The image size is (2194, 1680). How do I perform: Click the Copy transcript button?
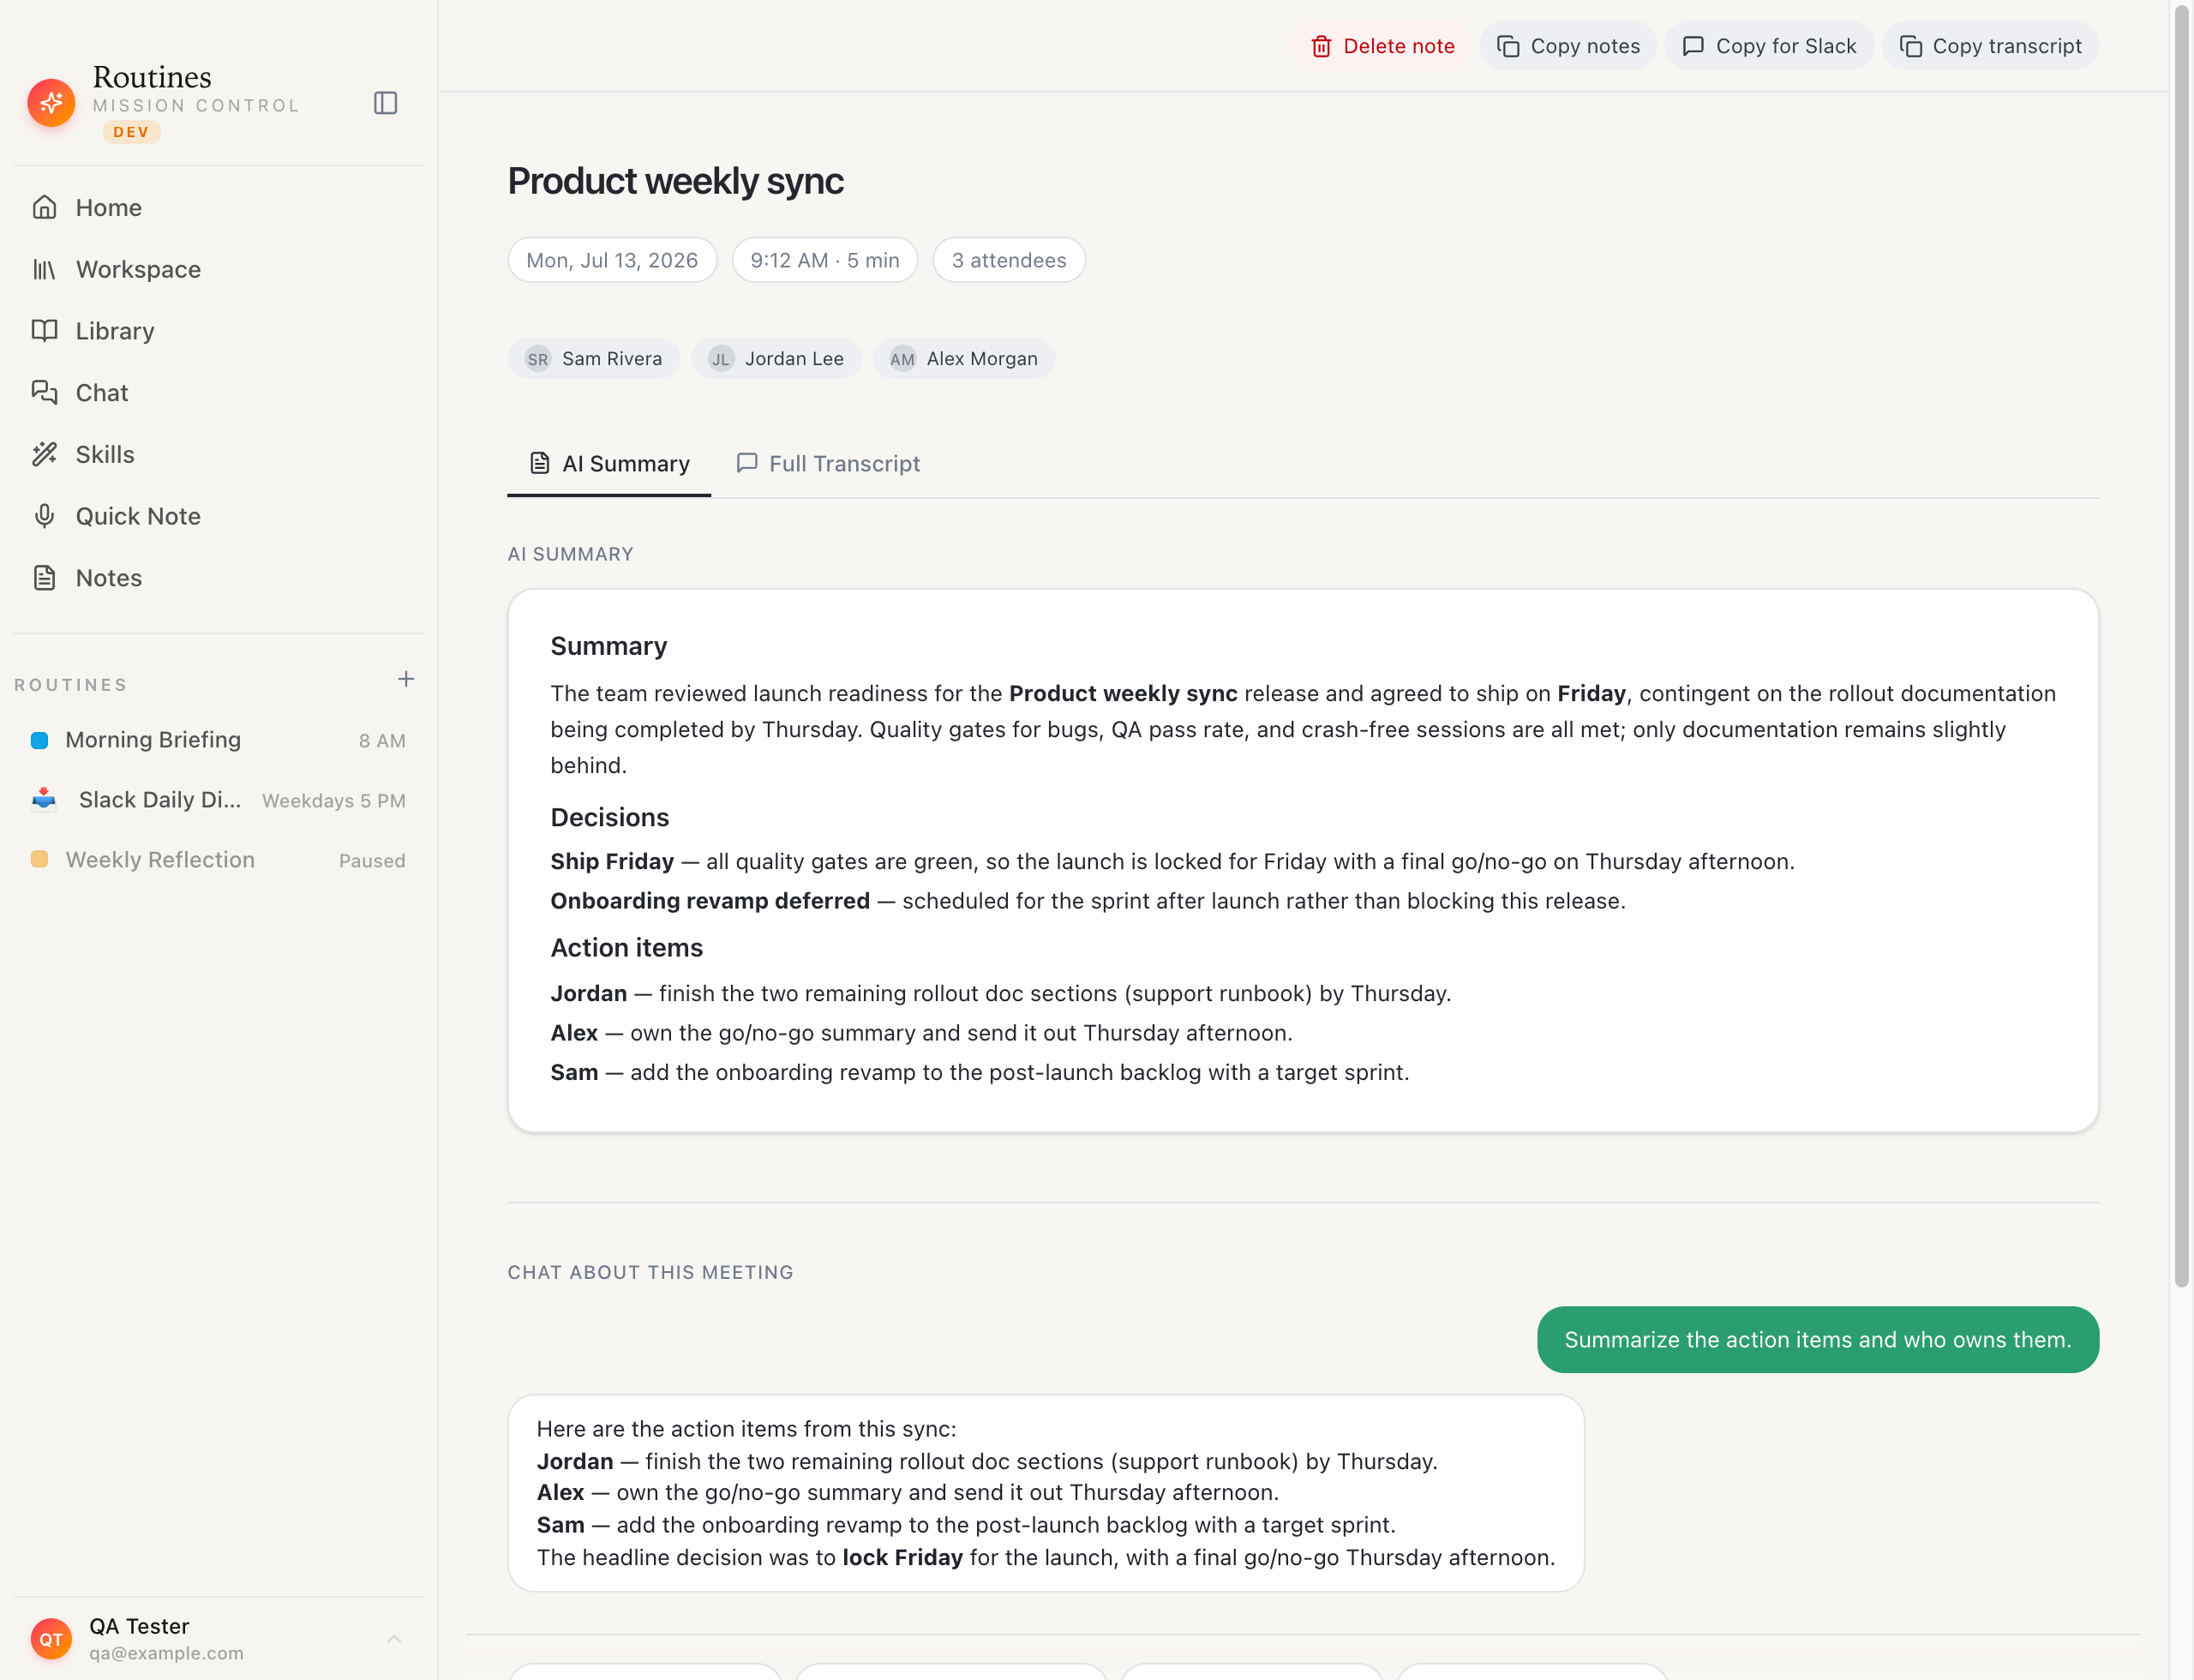[1990, 46]
